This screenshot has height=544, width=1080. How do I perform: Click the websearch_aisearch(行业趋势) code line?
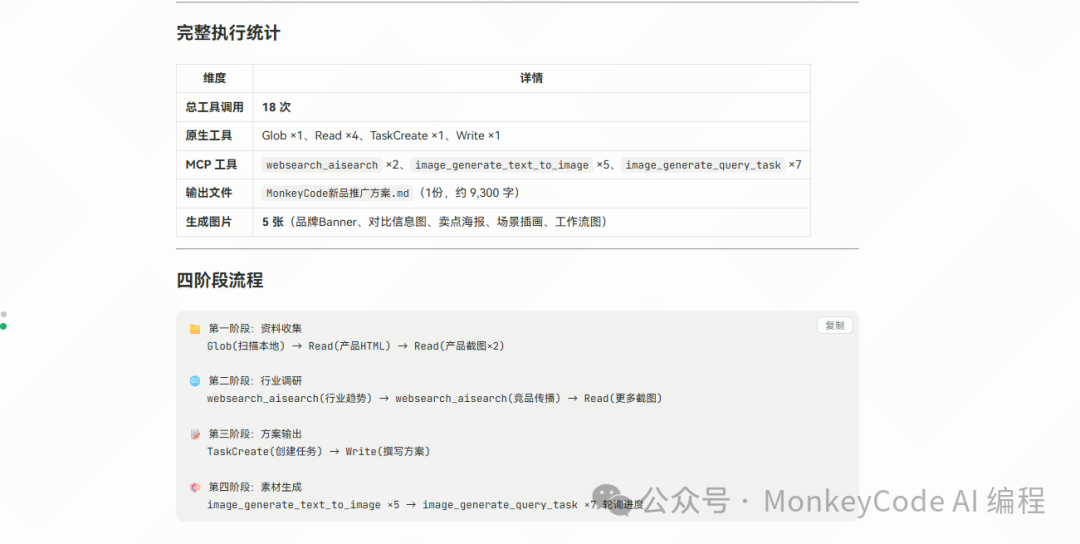pos(434,398)
